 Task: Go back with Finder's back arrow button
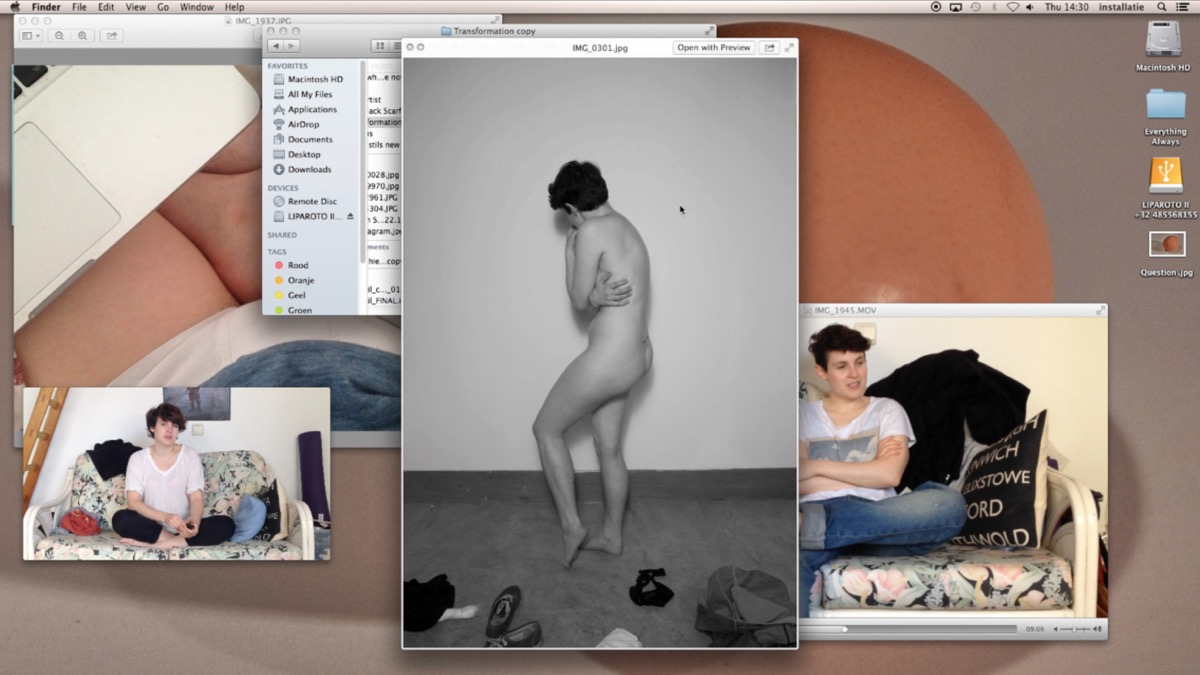[x=276, y=46]
